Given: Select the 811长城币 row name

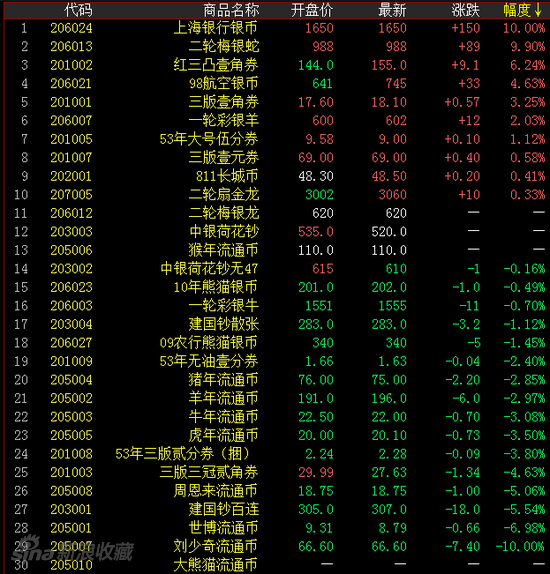Looking at the screenshot, I should click(x=227, y=176).
